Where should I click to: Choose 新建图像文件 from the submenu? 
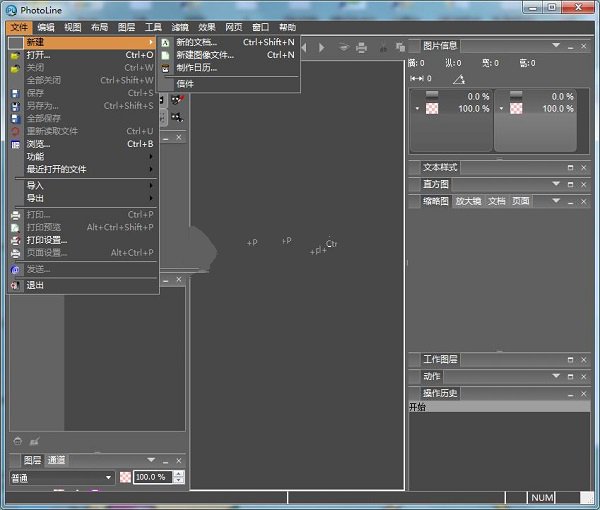(229, 55)
